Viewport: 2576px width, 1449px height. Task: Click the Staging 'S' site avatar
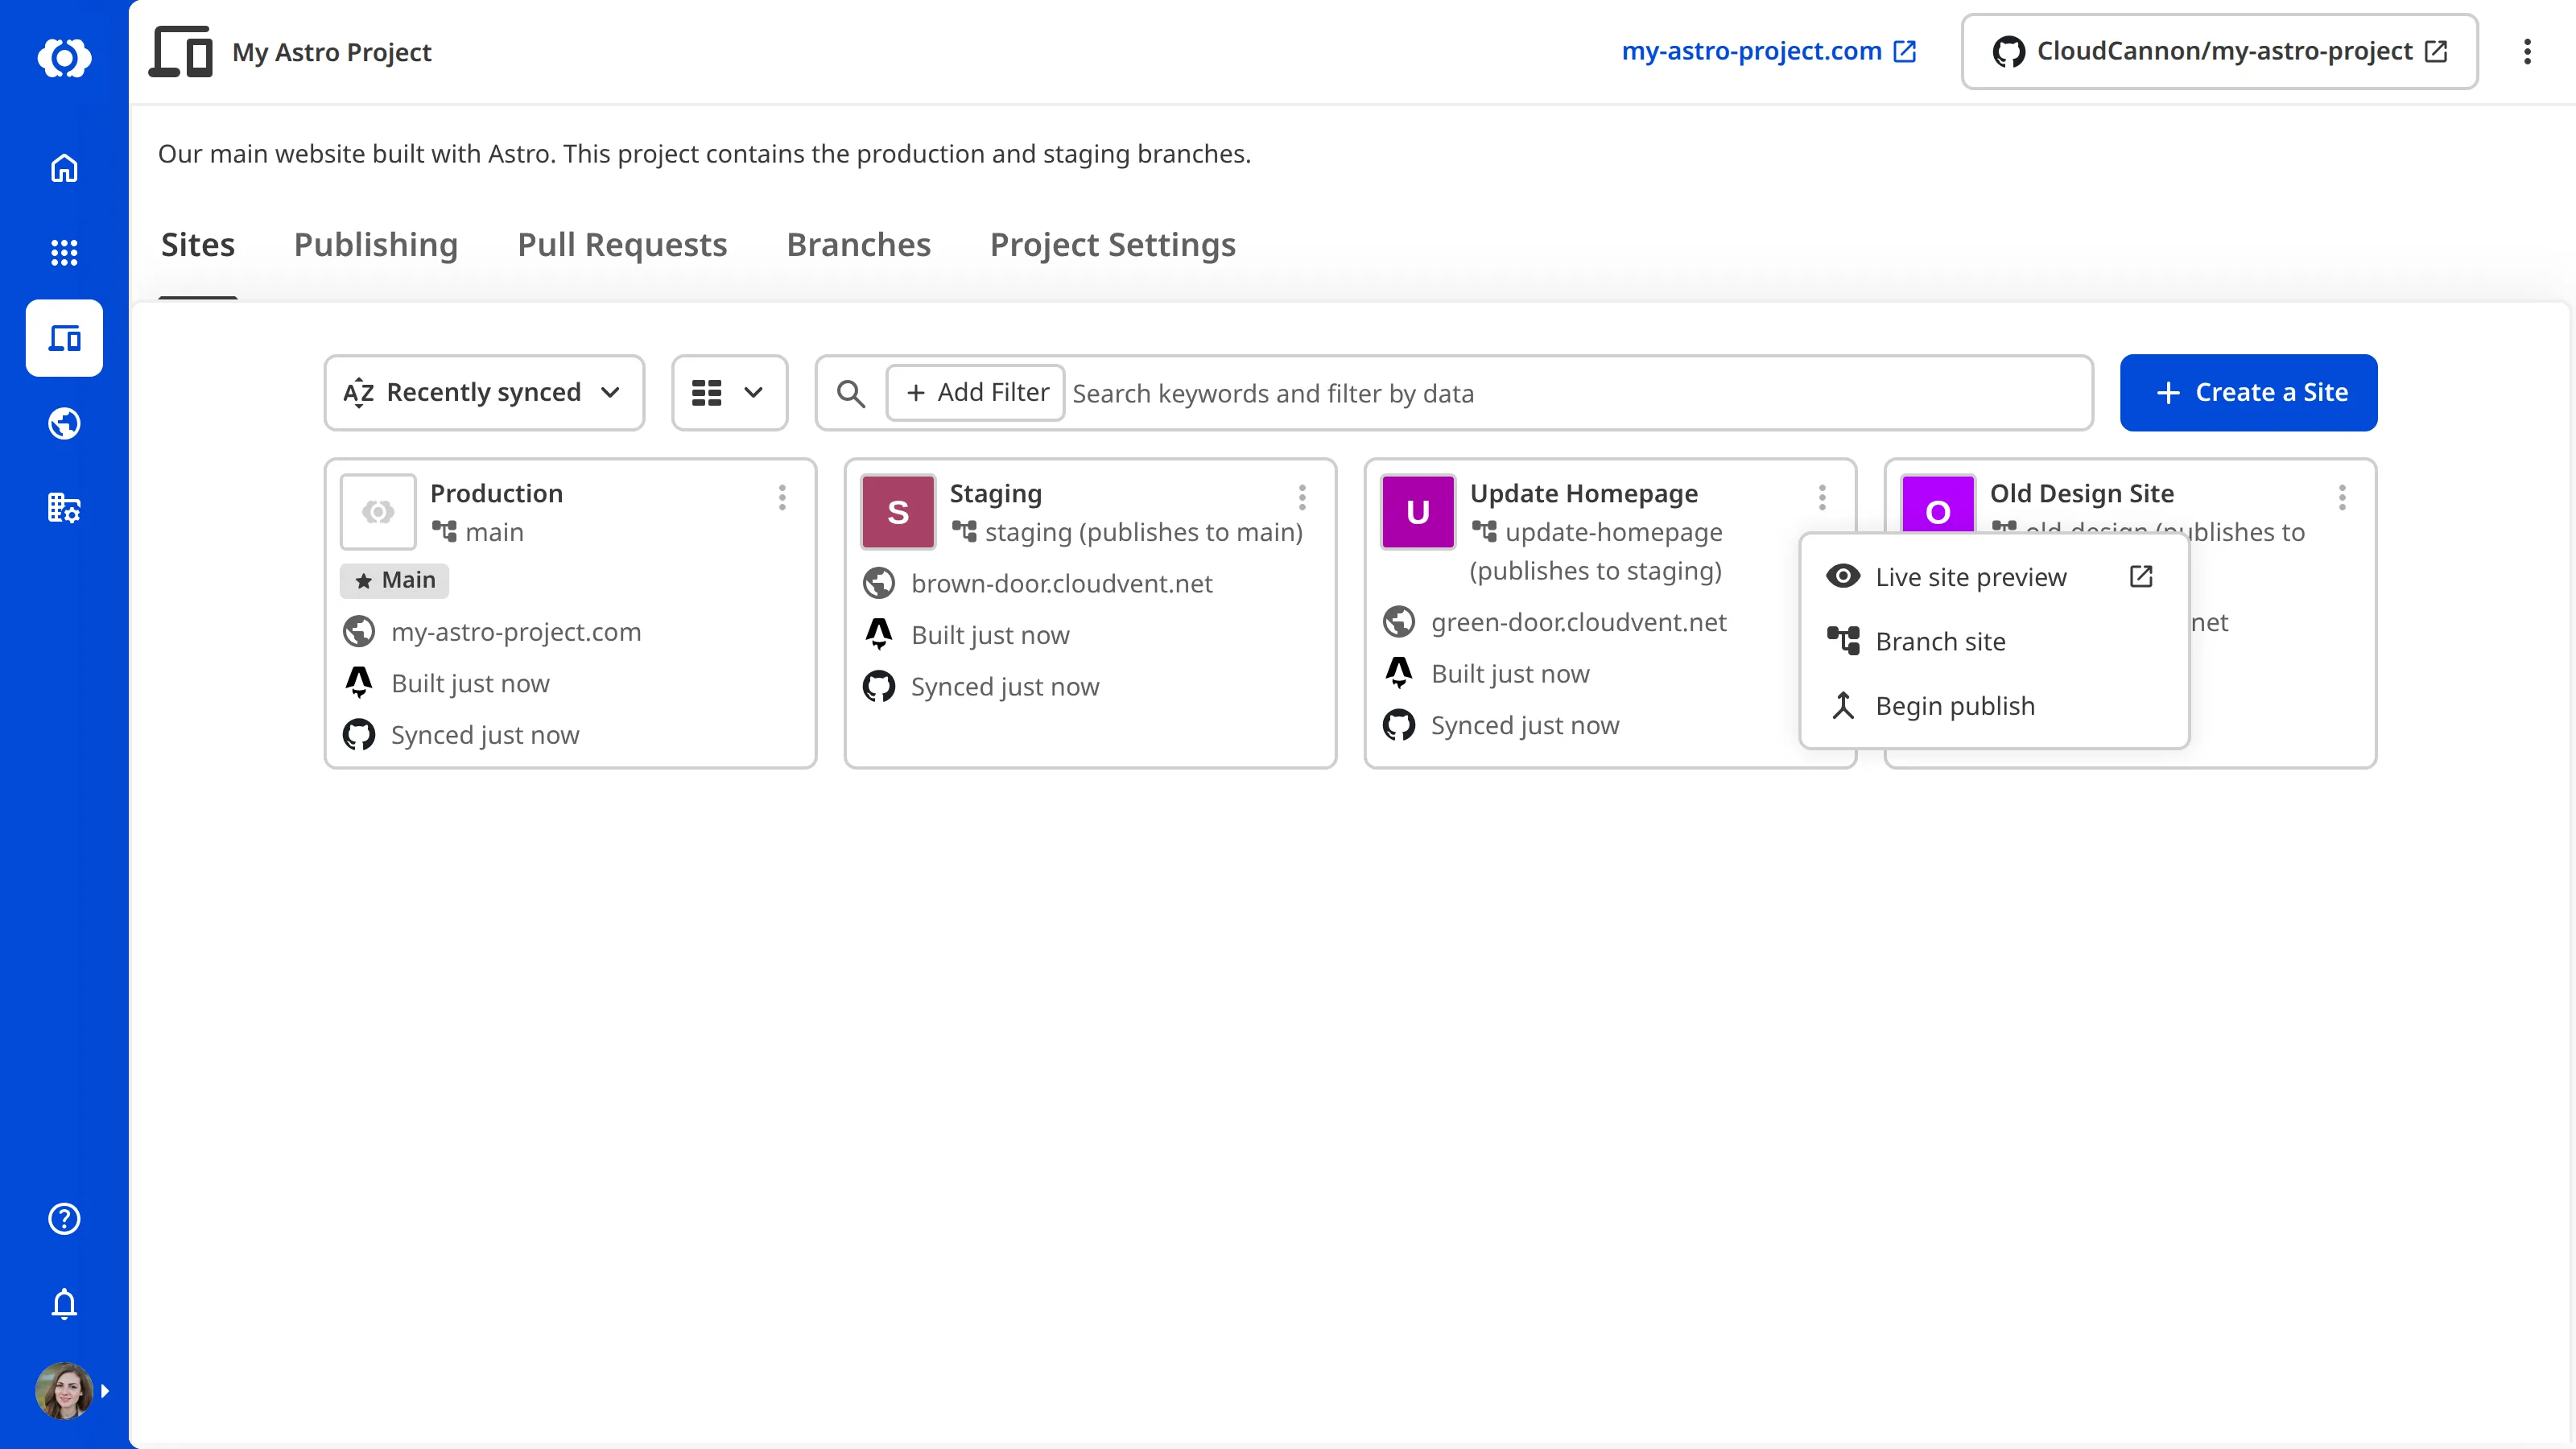coord(898,512)
